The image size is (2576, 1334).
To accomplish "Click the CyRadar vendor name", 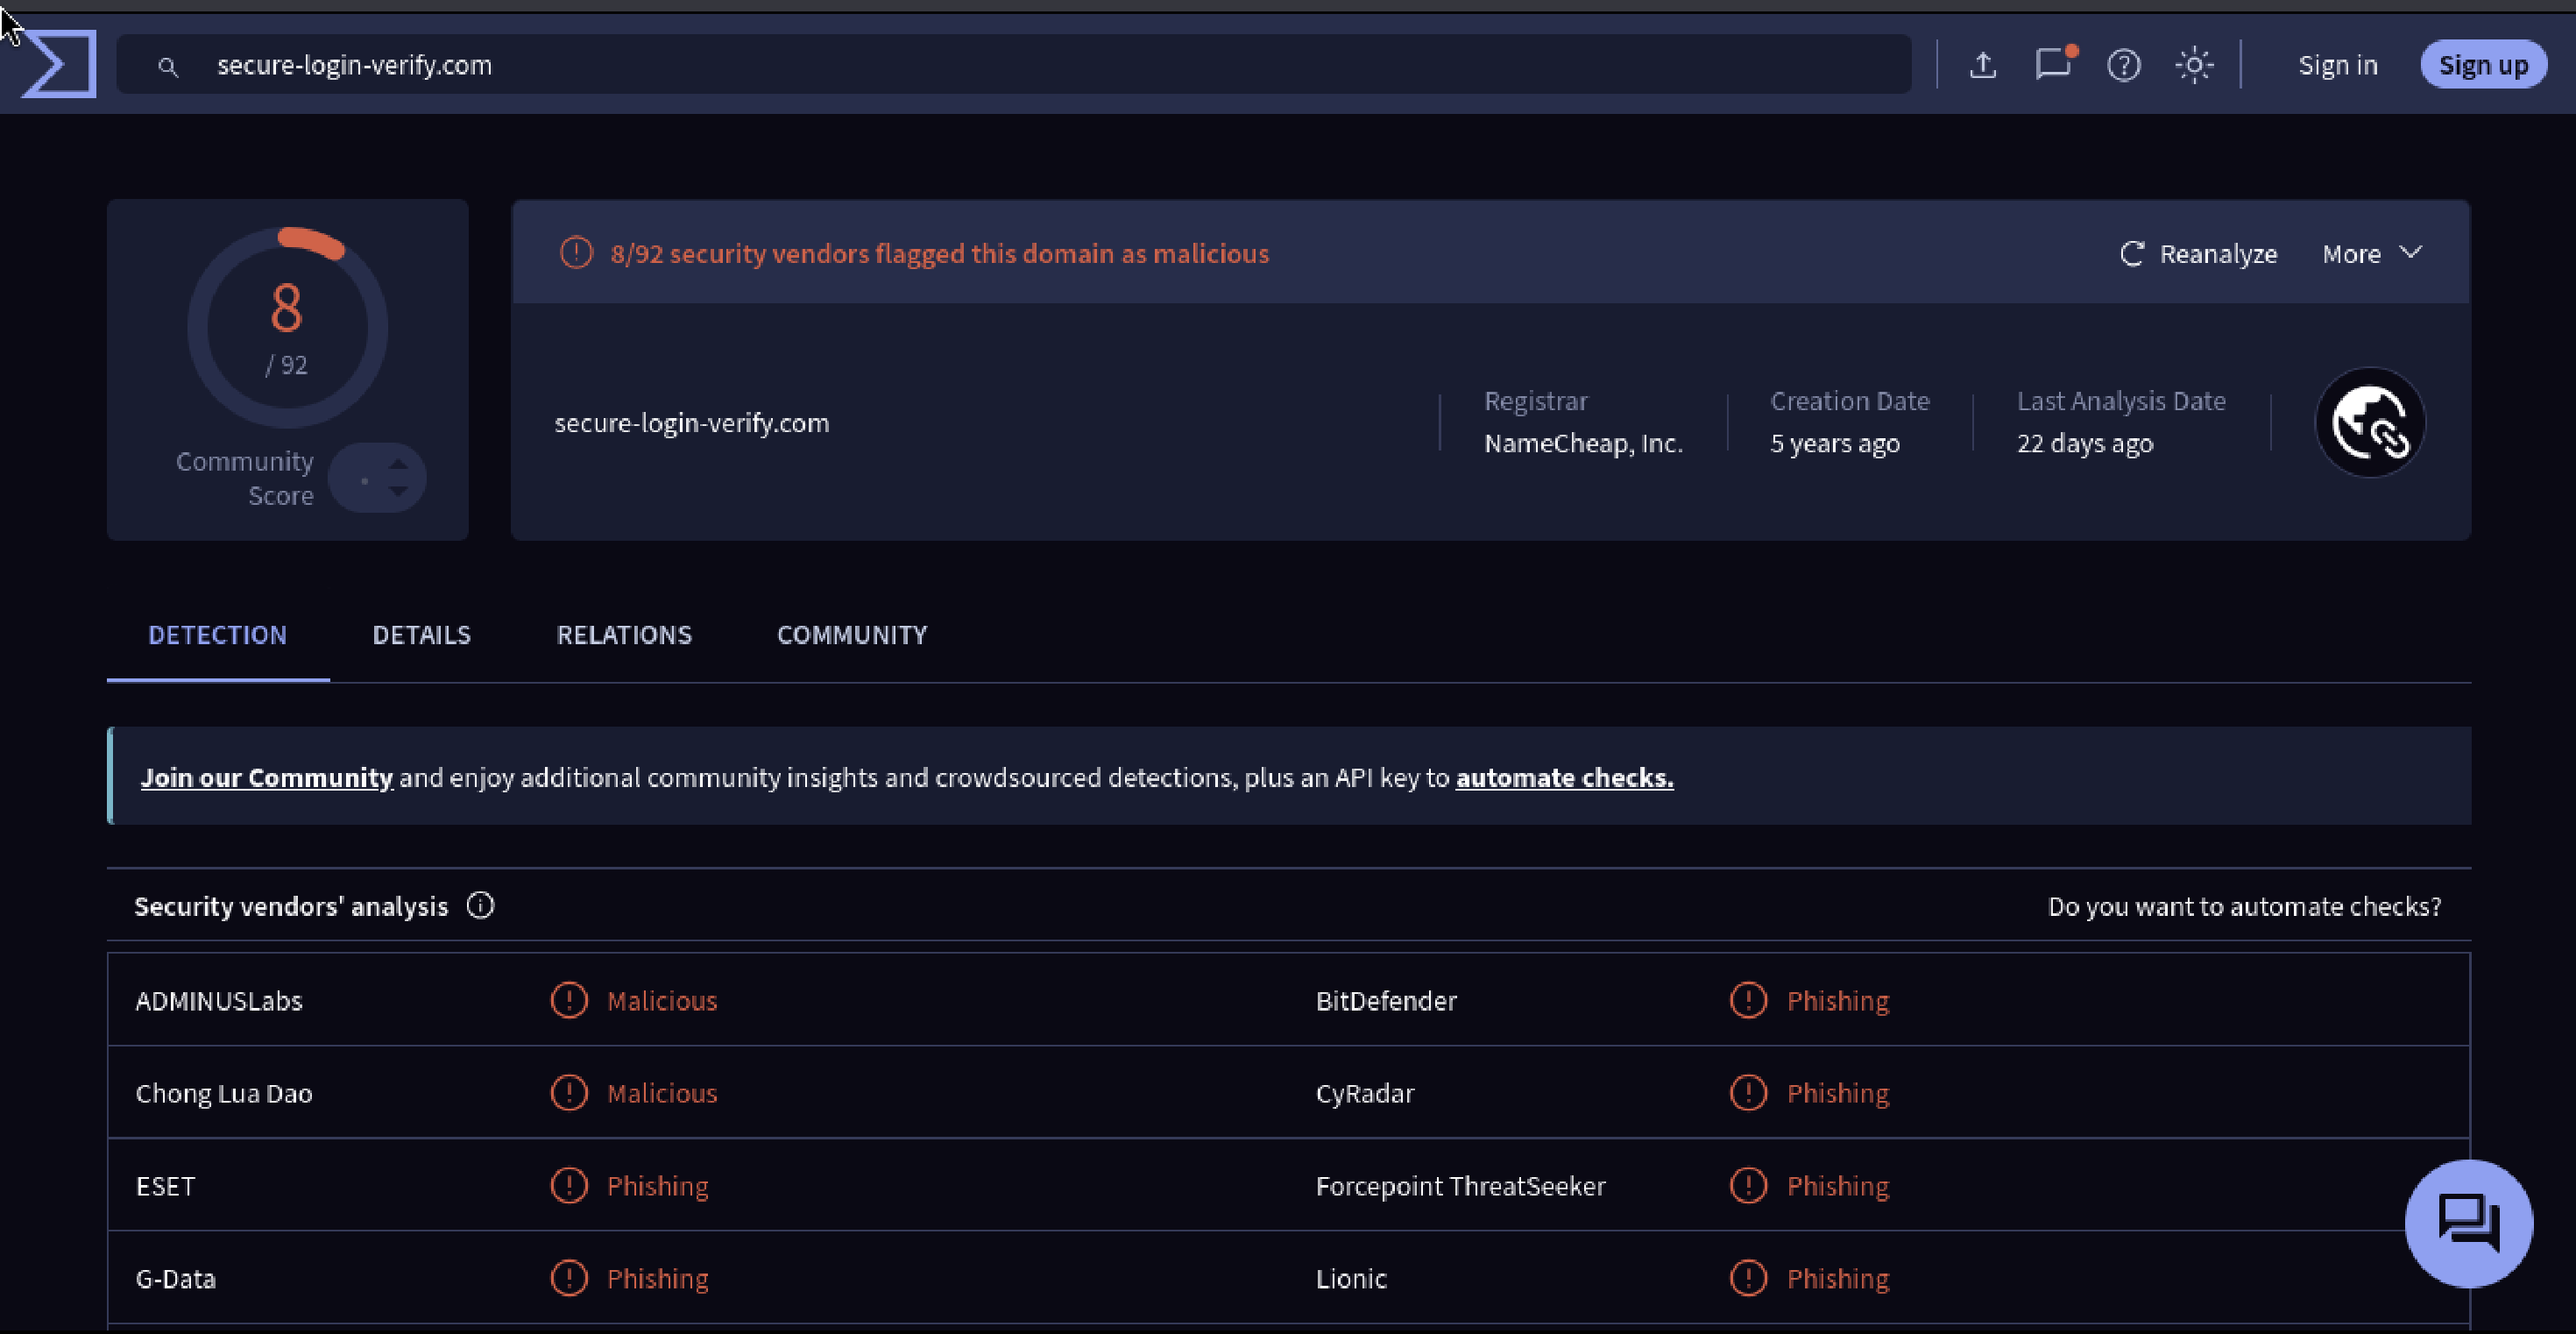I will coord(1365,1093).
